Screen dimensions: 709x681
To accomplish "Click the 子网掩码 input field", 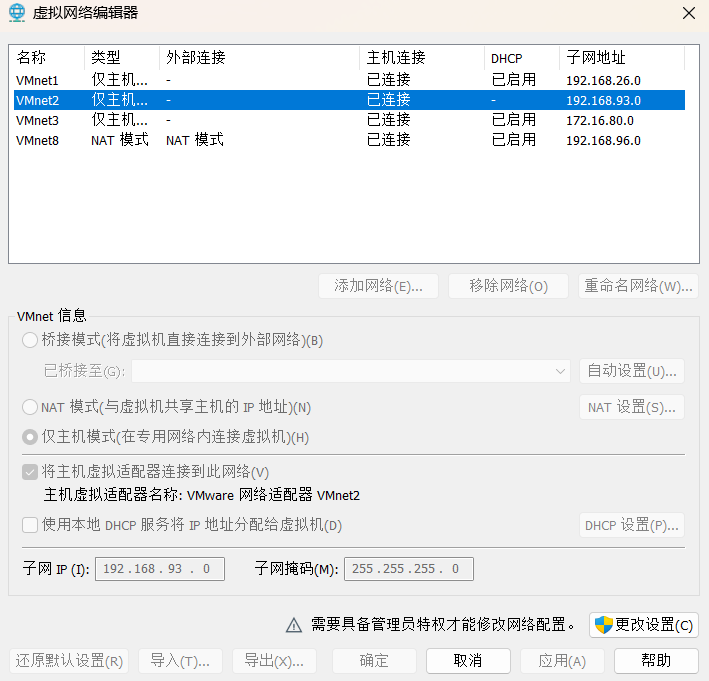I will tap(409, 569).
